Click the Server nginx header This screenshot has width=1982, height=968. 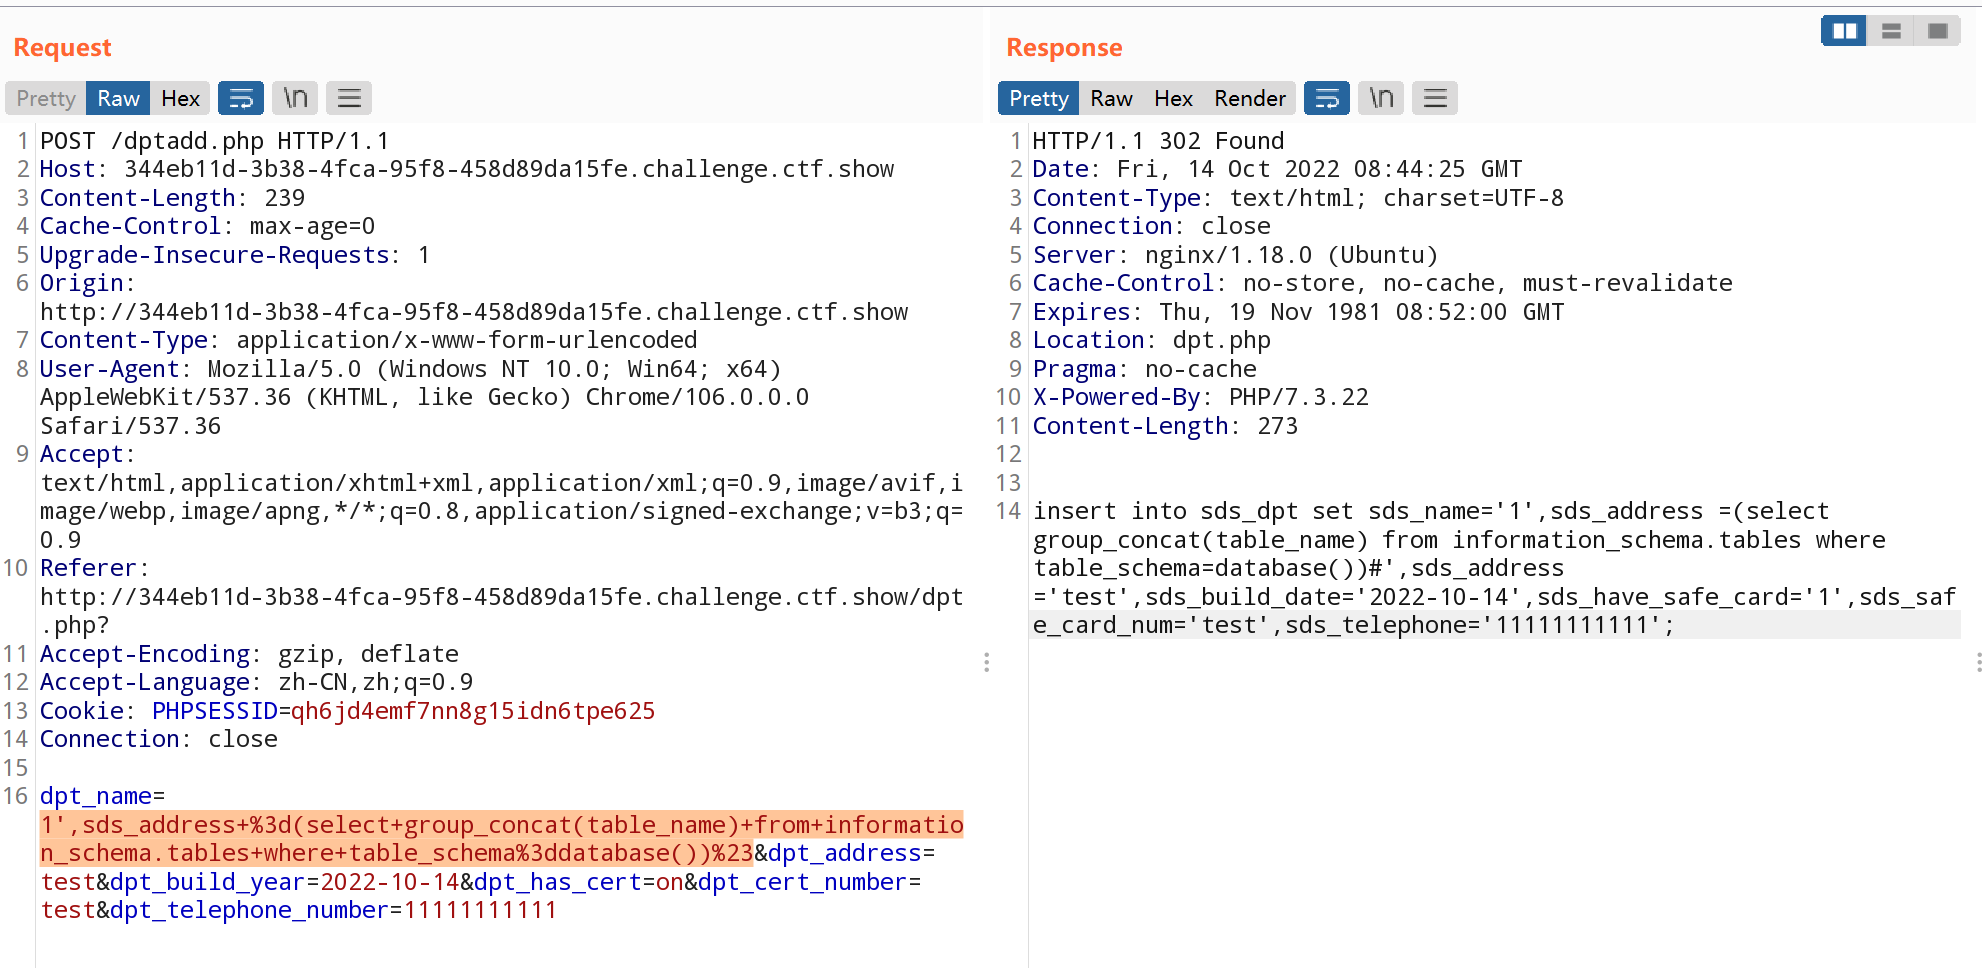tap(1235, 255)
